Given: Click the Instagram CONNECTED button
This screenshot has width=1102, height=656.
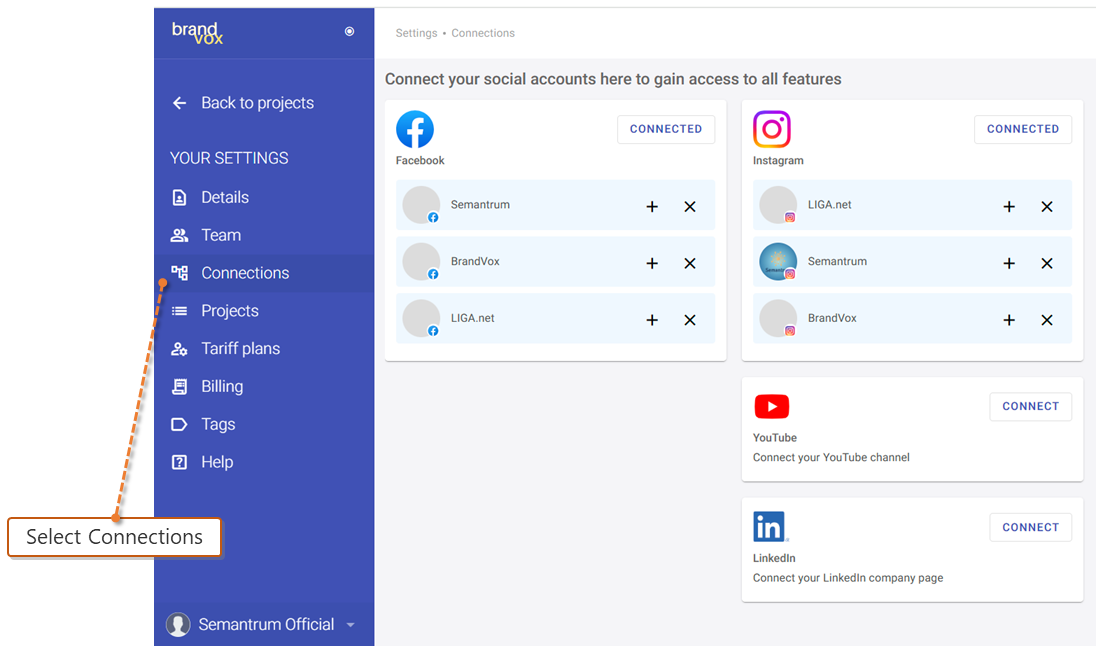Looking at the screenshot, I should tap(1023, 129).
